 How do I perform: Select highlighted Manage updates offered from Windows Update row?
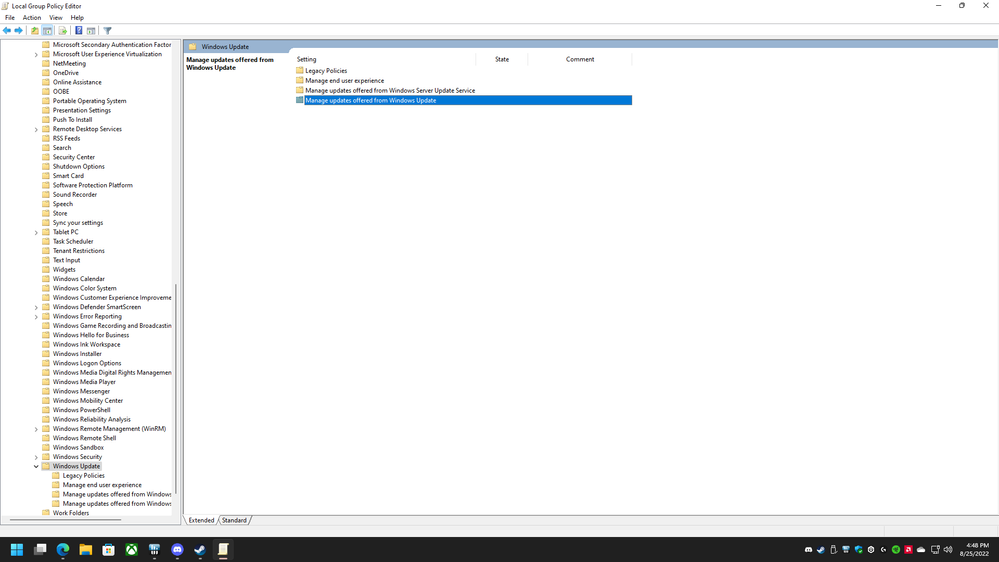click(x=463, y=100)
